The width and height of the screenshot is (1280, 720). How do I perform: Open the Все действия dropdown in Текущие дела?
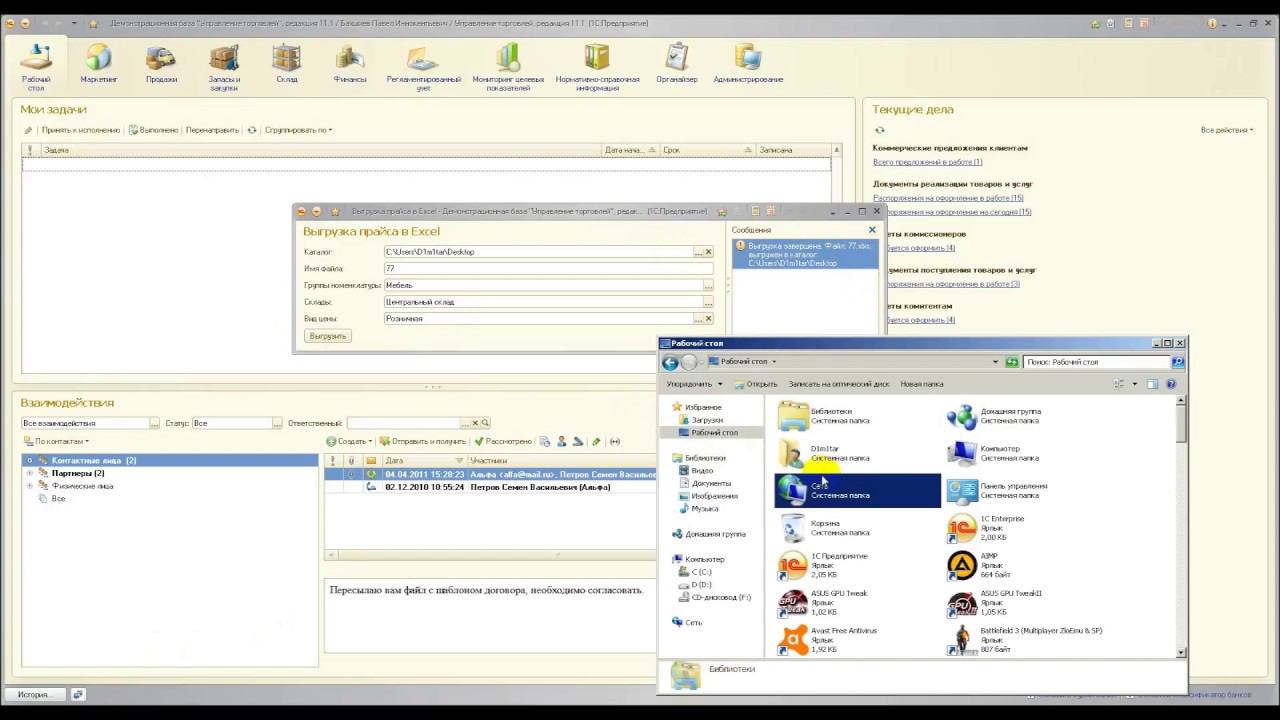pyautogui.click(x=1227, y=130)
